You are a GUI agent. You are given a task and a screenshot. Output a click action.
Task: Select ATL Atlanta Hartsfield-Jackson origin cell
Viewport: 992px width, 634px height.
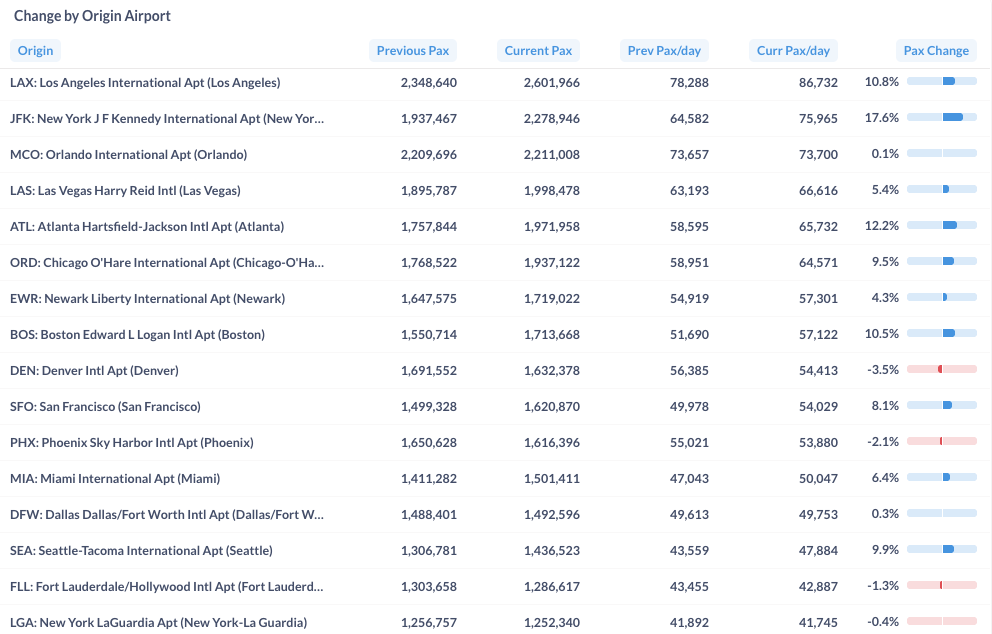(147, 227)
